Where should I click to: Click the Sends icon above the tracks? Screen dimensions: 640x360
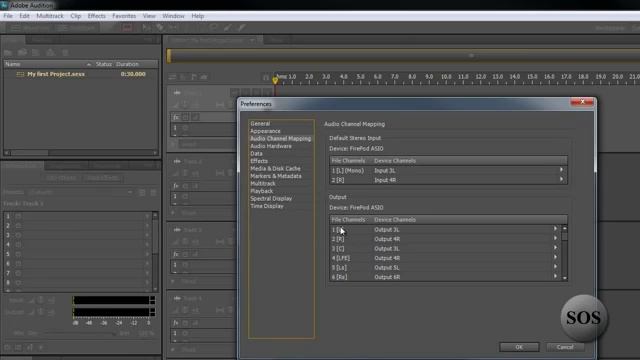[193, 77]
